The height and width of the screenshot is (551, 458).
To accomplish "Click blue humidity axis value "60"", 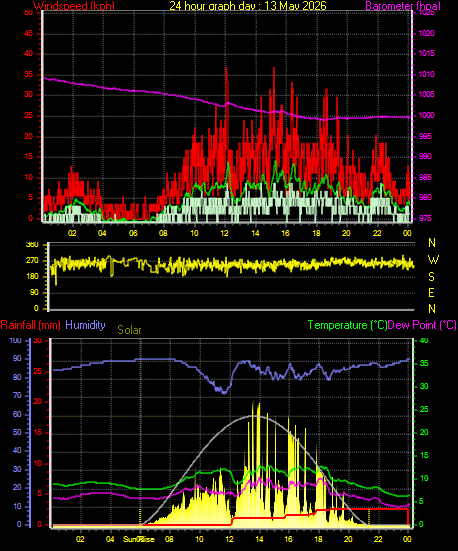I will click(17, 414).
